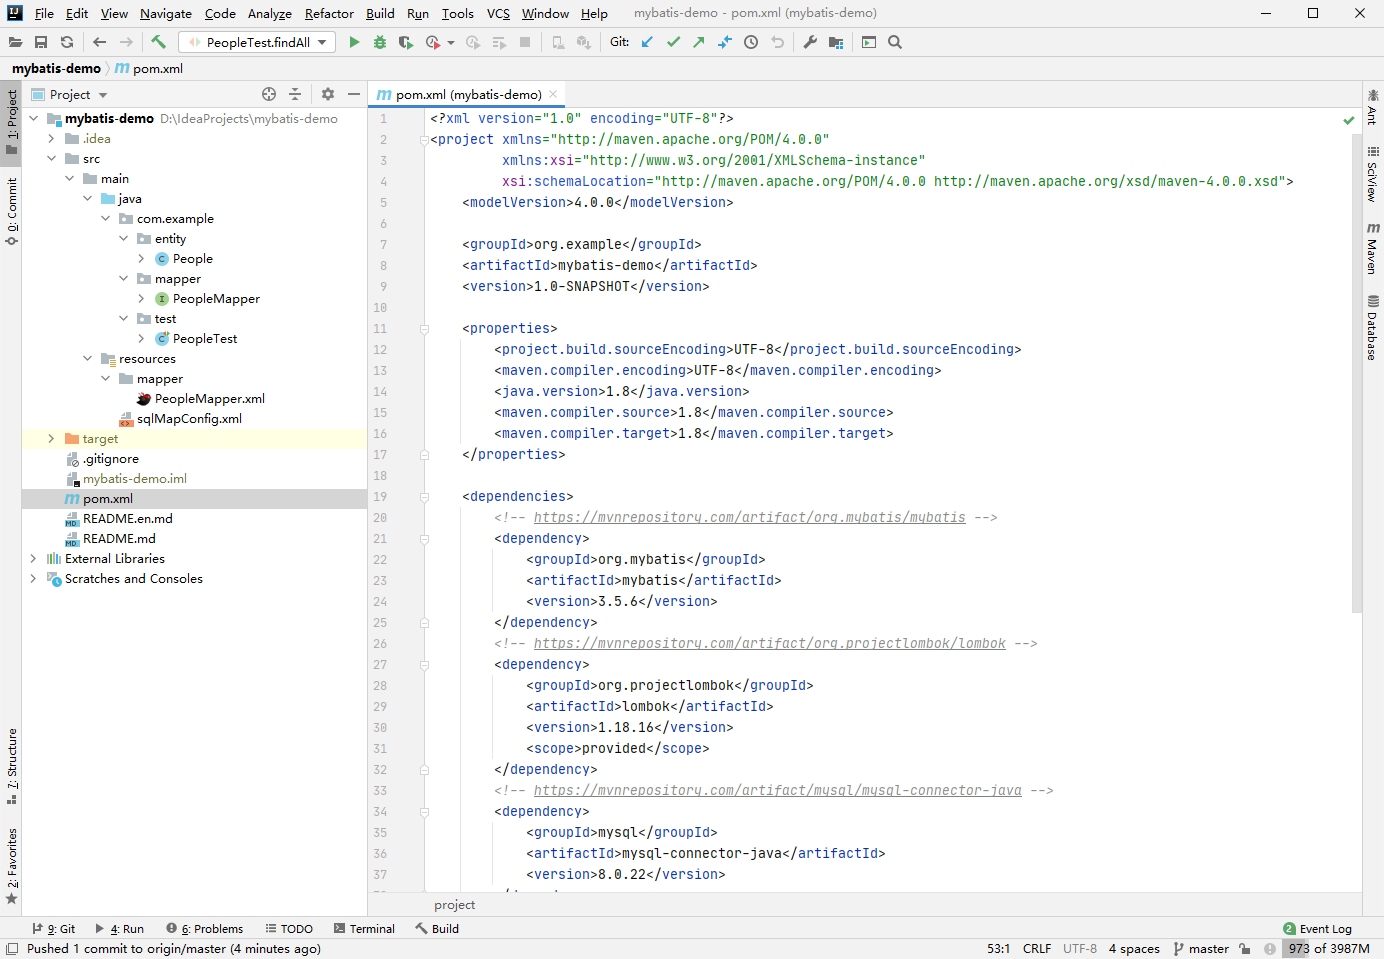Hide the Project tool window
Screen dimensions: 1384x959
(x=354, y=94)
